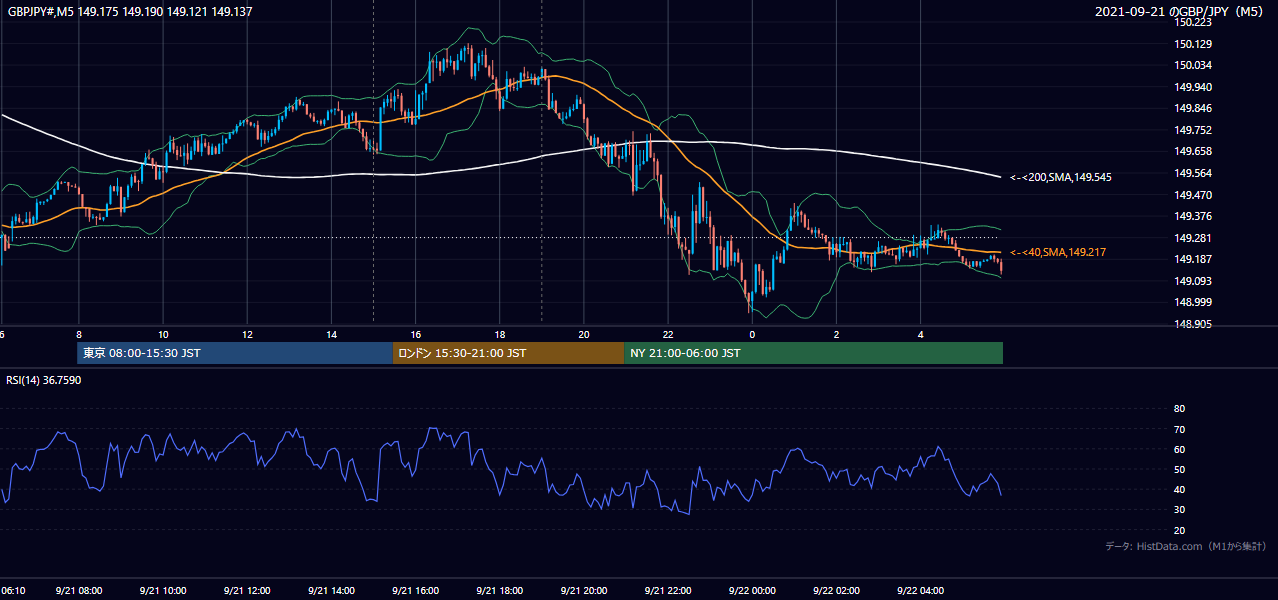1278x600 pixels.
Task: Click the 149.376 price axis label
Action: pyautogui.click(x=1193, y=216)
